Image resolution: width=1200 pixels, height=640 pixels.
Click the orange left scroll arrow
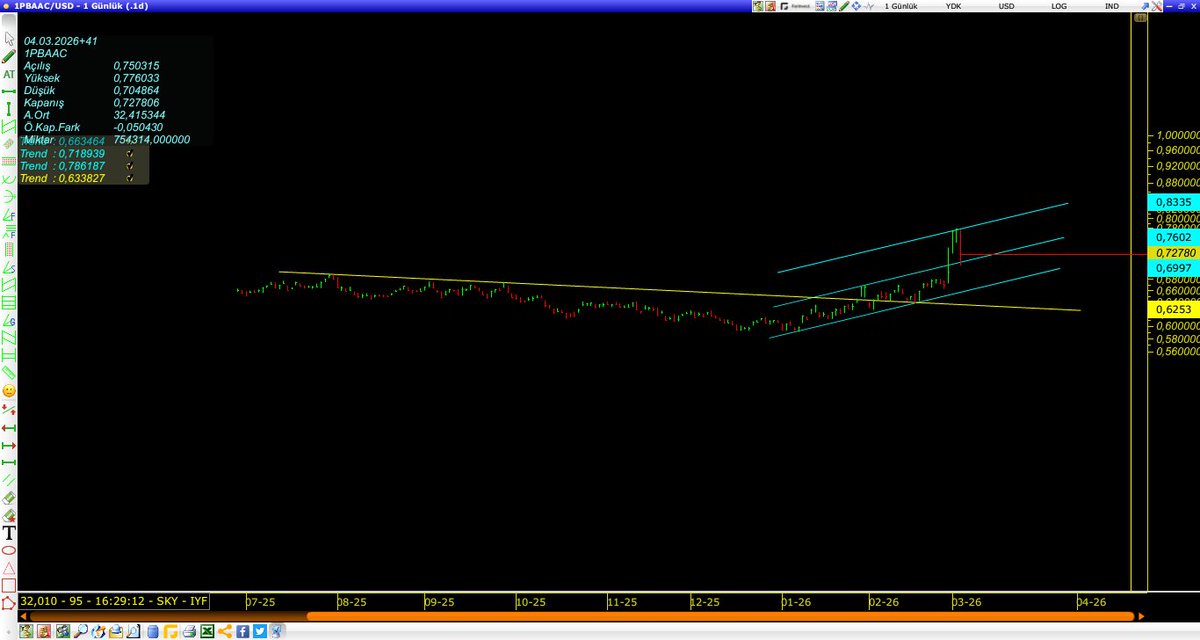[24, 617]
